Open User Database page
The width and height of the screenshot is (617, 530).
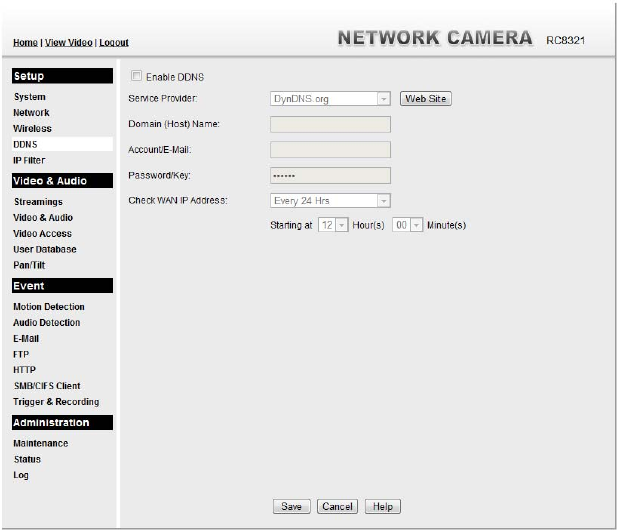[x=45, y=249]
